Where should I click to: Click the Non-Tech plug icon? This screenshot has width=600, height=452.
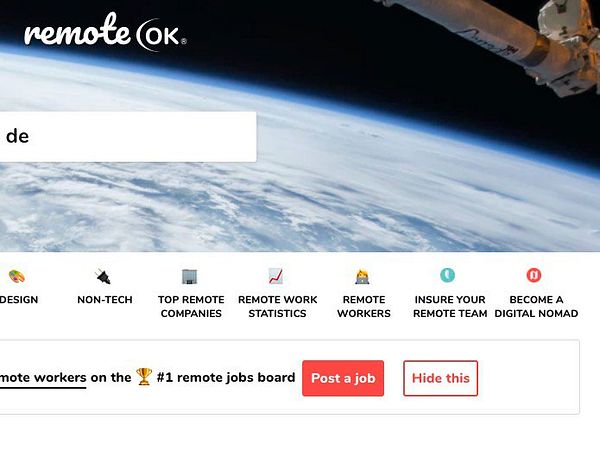click(103, 276)
